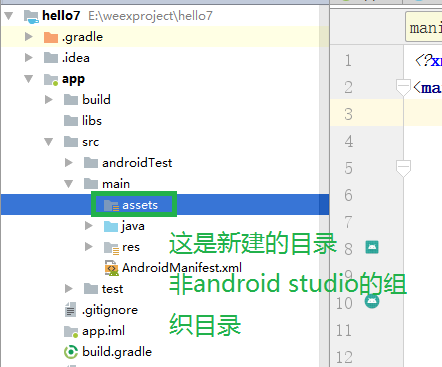Click the hello7 project module icon

point(31,16)
